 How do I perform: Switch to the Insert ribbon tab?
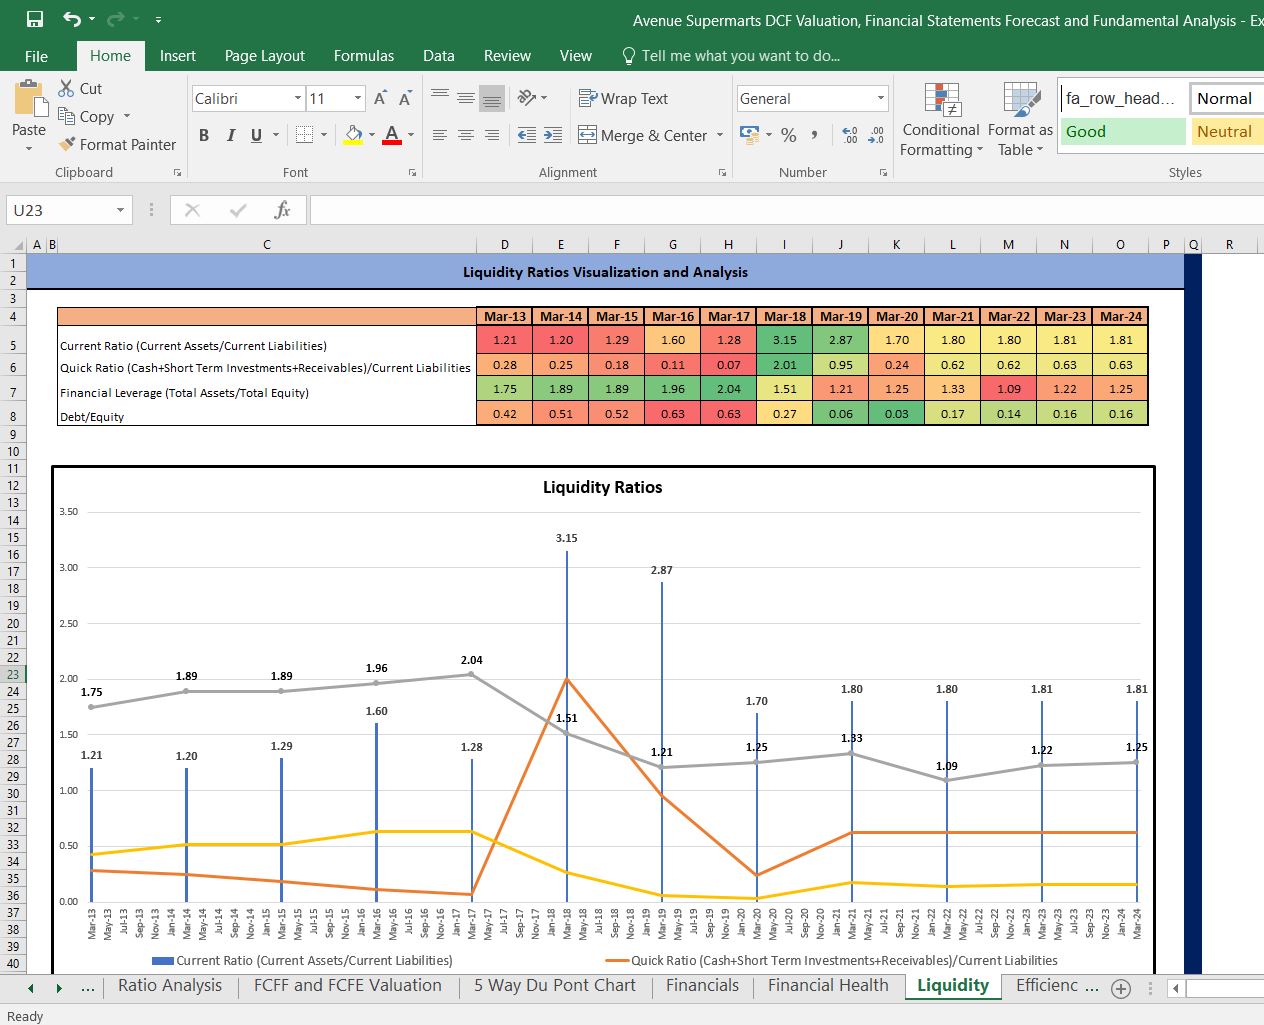point(178,56)
